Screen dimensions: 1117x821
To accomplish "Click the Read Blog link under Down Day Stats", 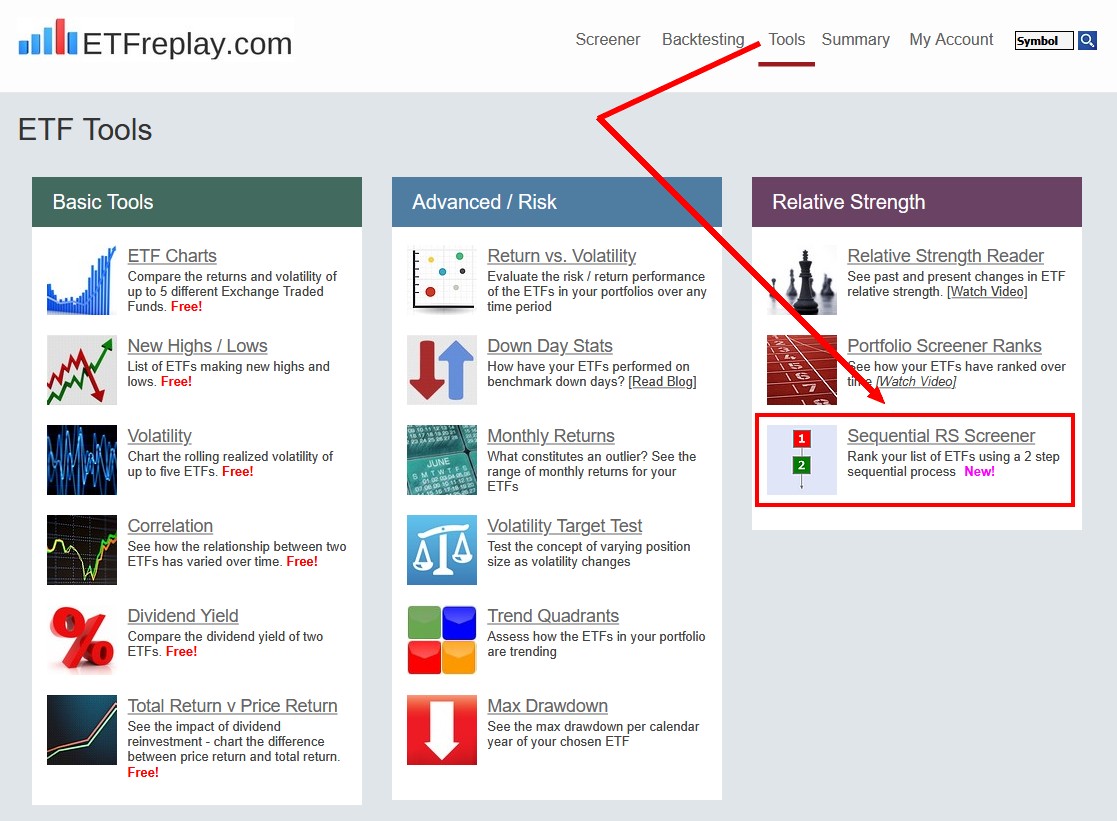I will pyautogui.click(x=663, y=381).
